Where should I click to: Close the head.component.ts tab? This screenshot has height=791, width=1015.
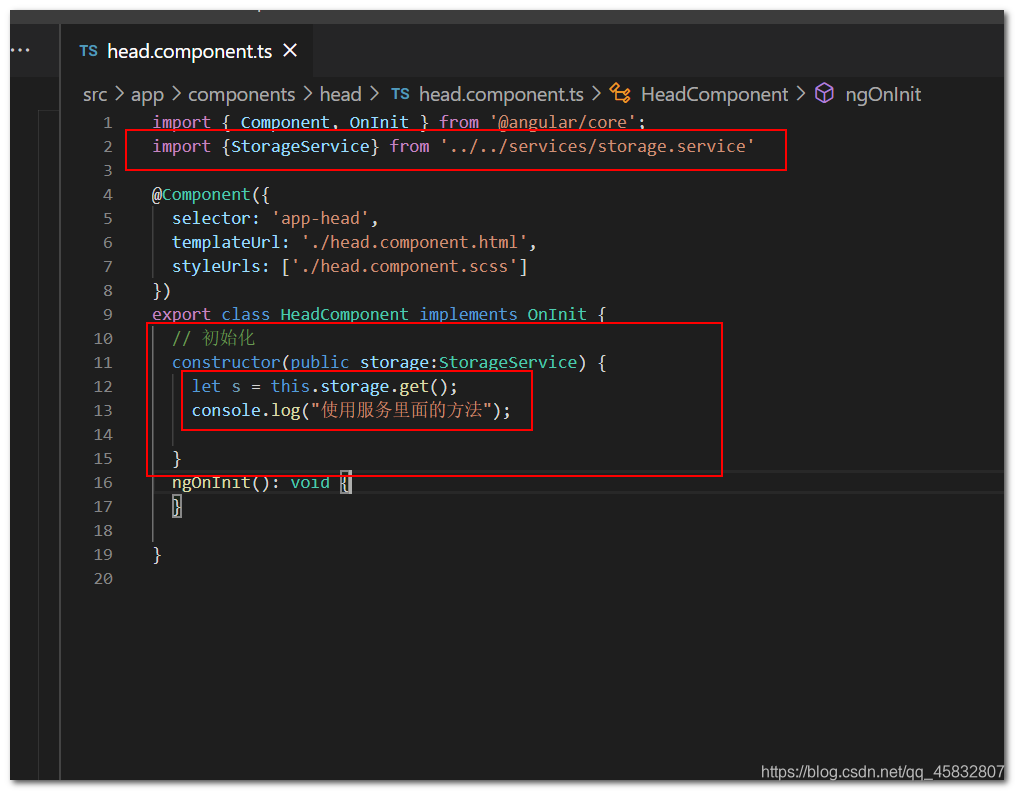coord(290,50)
